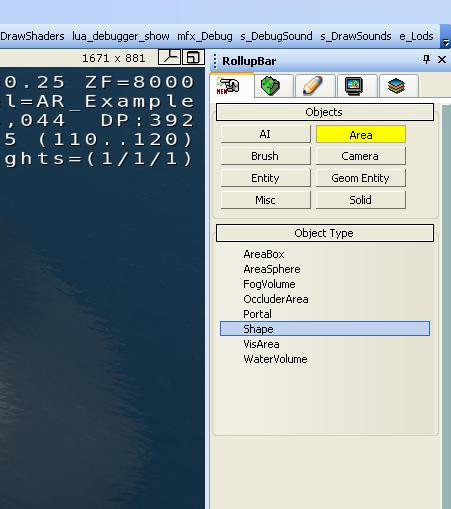Open the Create objects tab icon

pos(228,86)
